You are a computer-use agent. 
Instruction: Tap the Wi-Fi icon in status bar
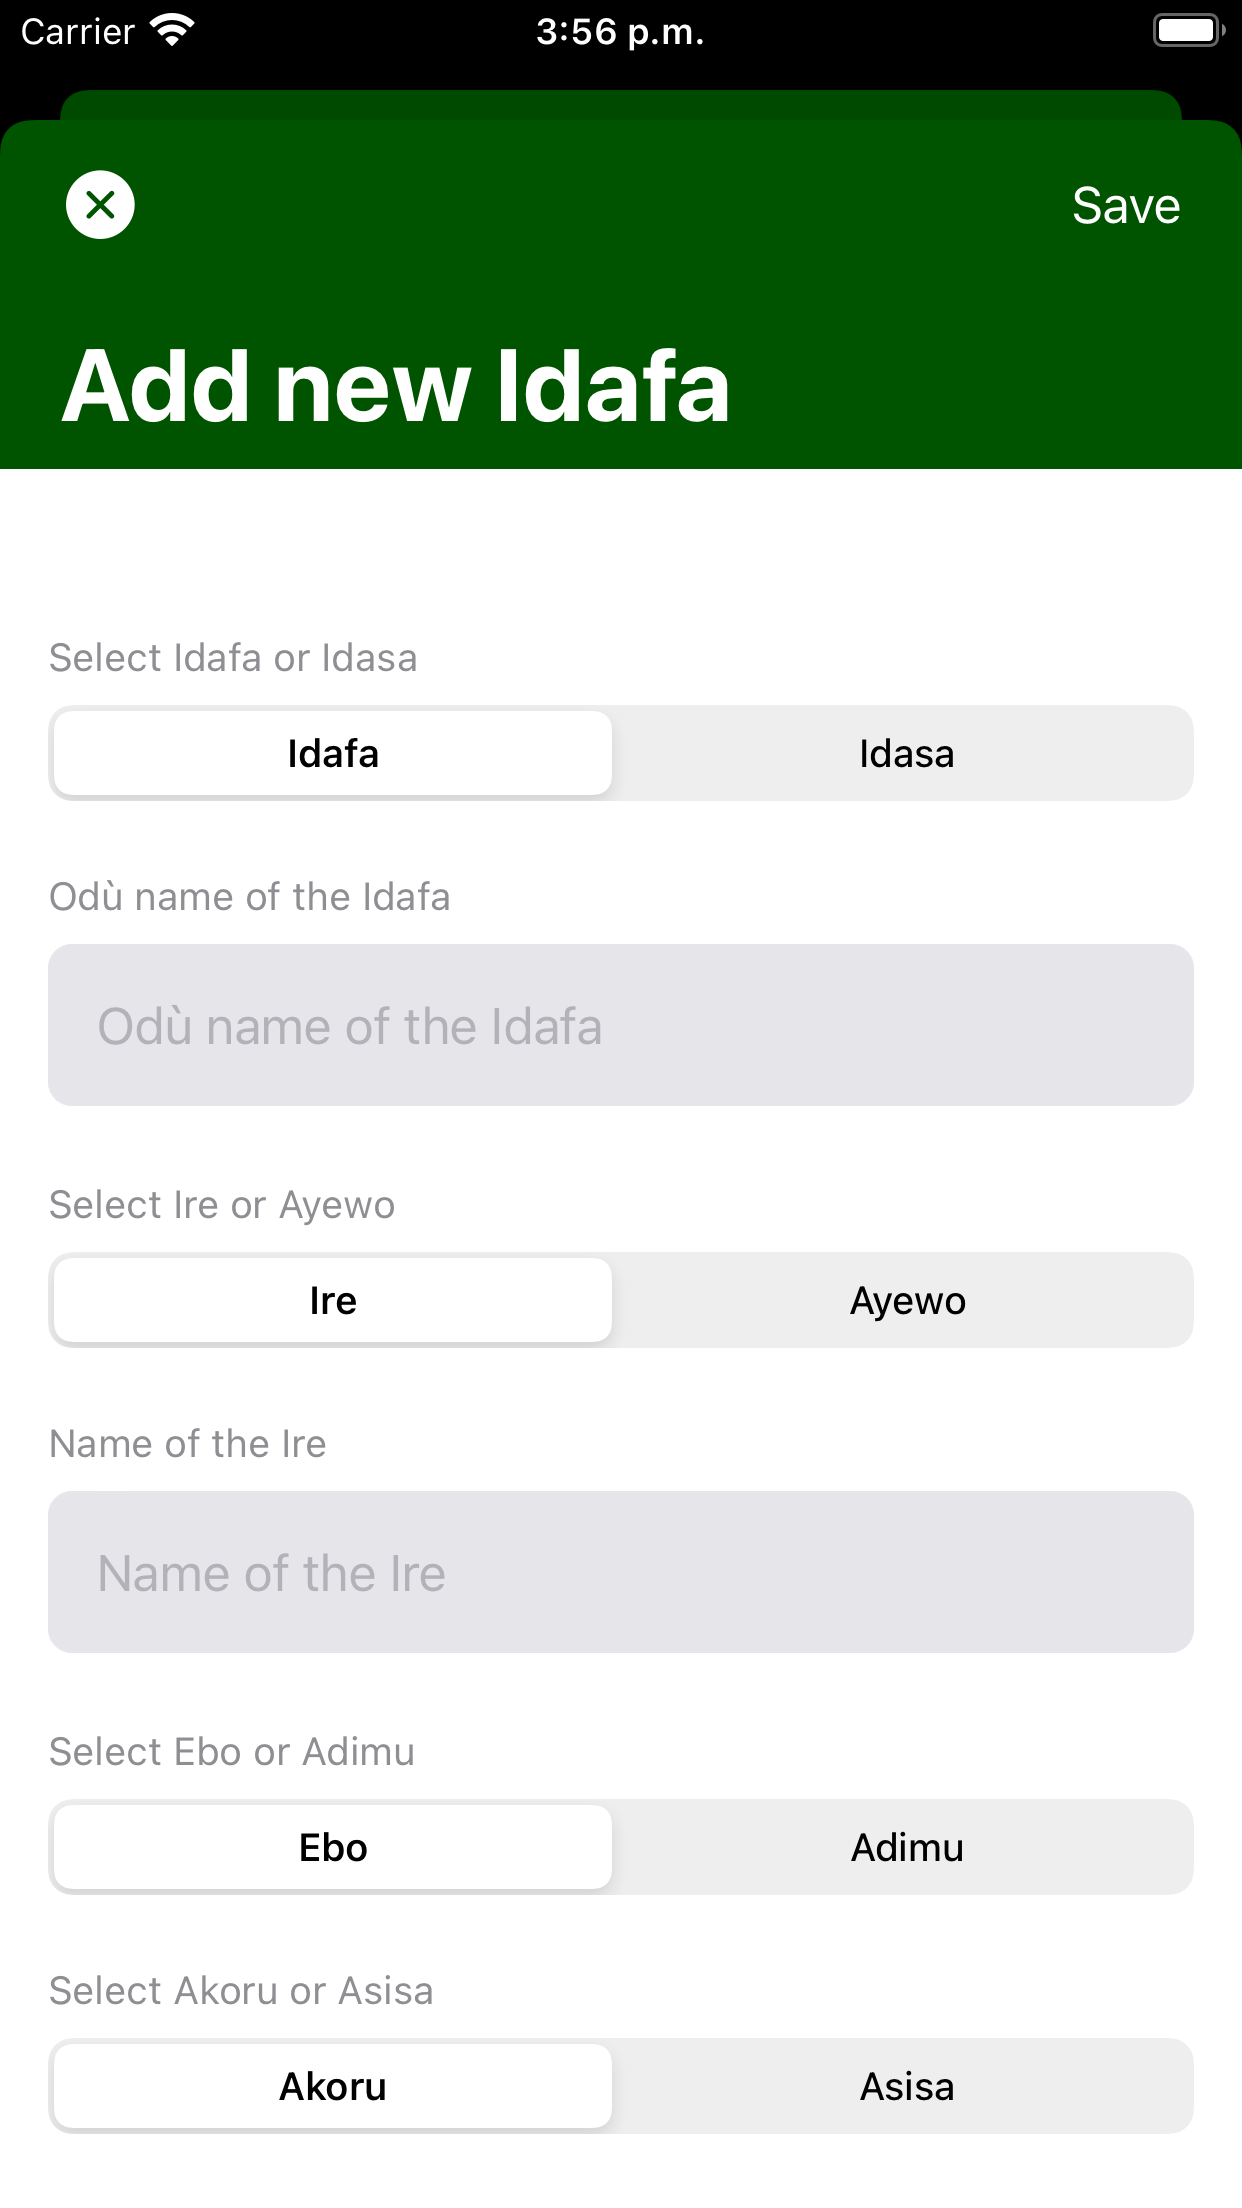click(172, 30)
